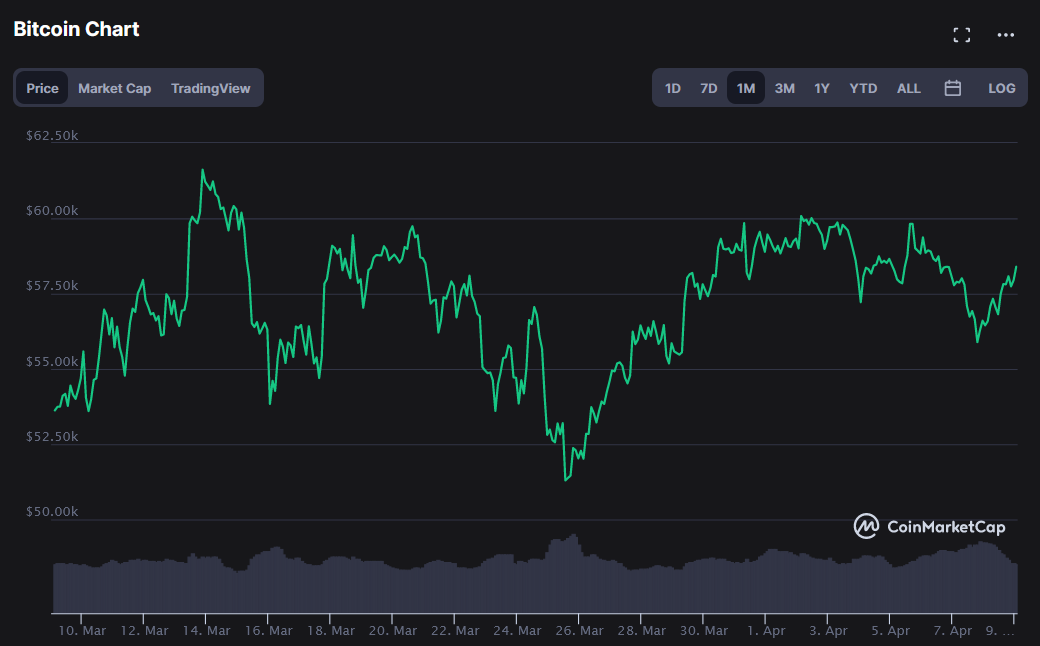The image size is (1040, 646).
Task: Click the 7. Apr date axis label
Action: click(952, 631)
